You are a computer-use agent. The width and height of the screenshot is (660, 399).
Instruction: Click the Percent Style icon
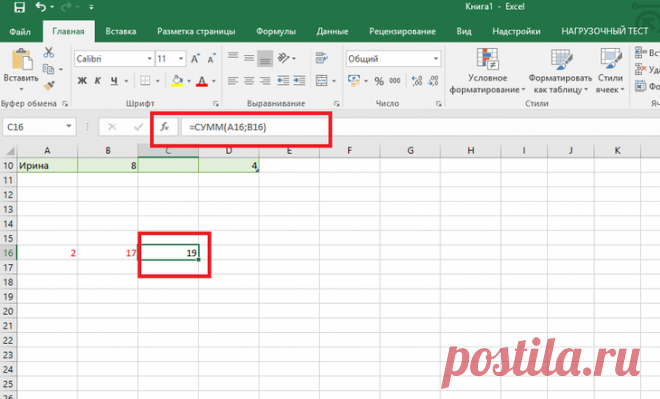[x=379, y=81]
